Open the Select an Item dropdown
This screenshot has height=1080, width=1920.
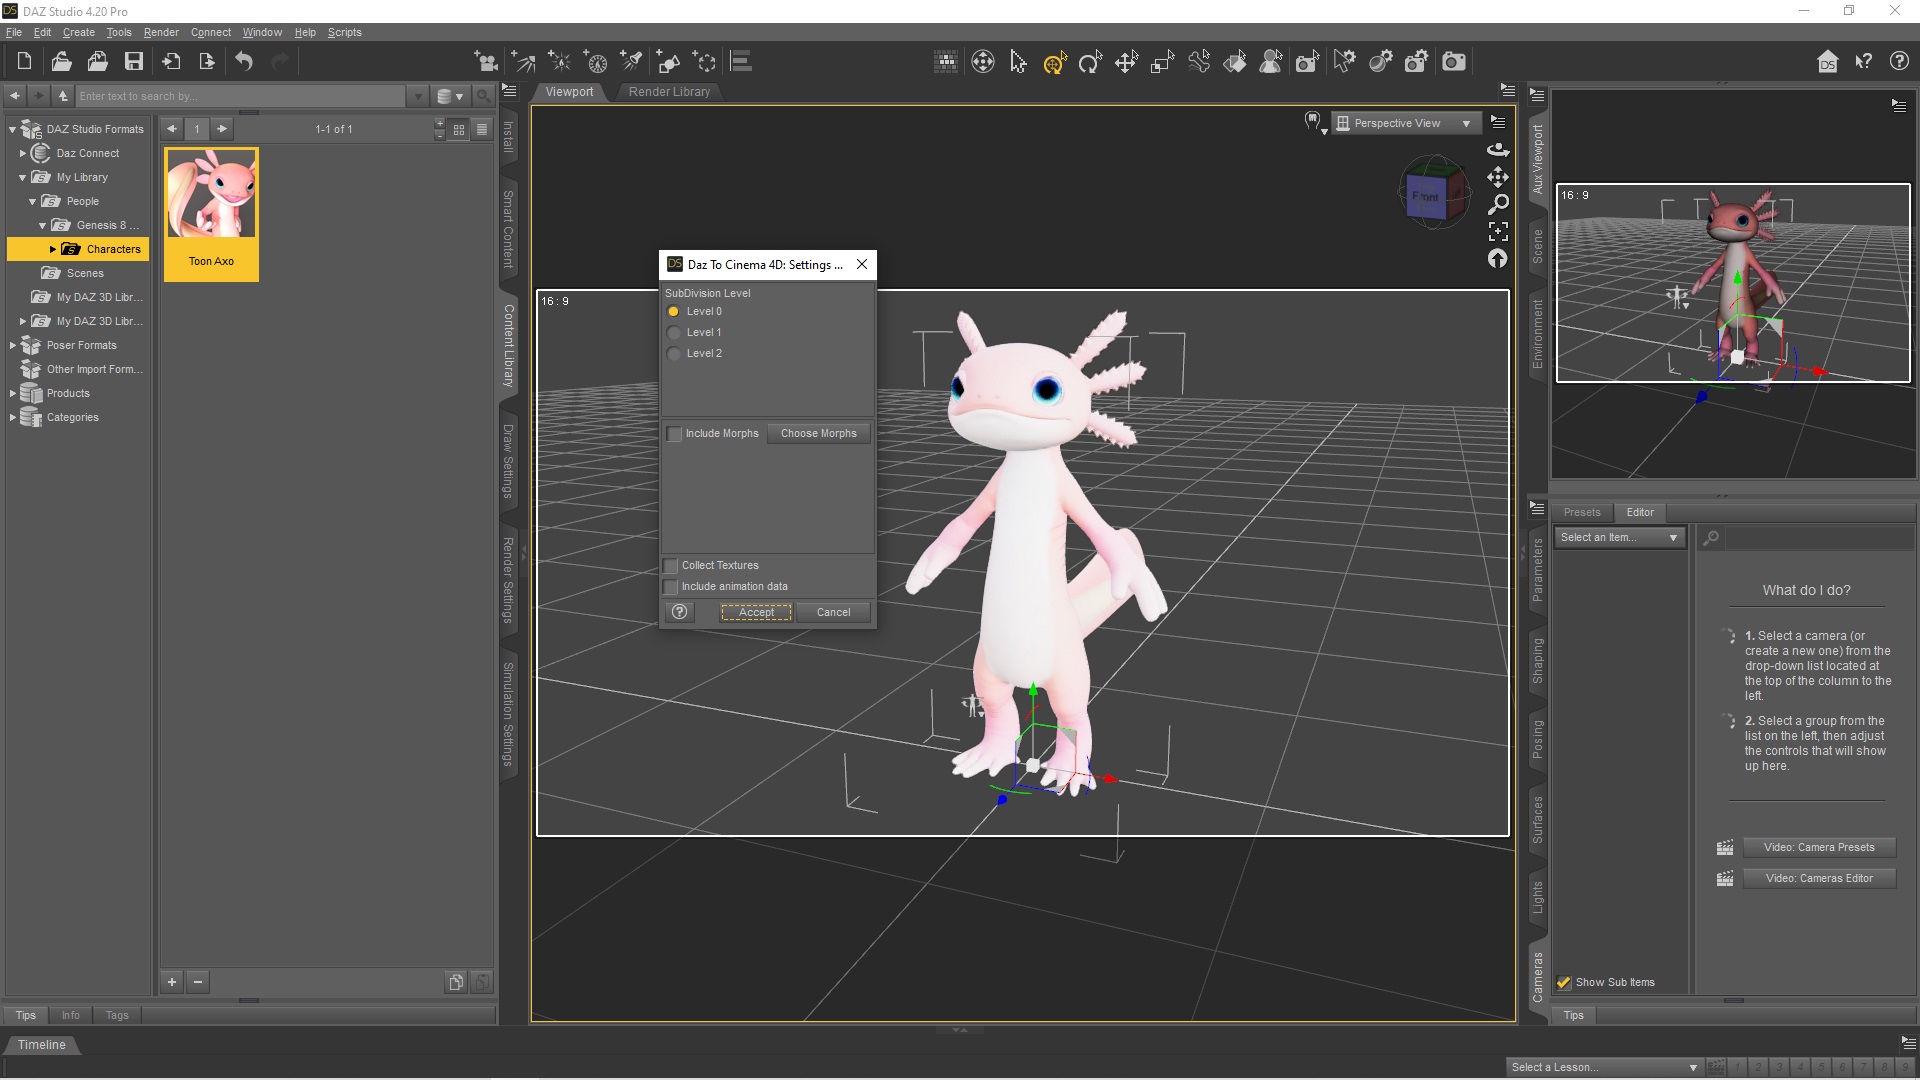click(x=1620, y=538)
